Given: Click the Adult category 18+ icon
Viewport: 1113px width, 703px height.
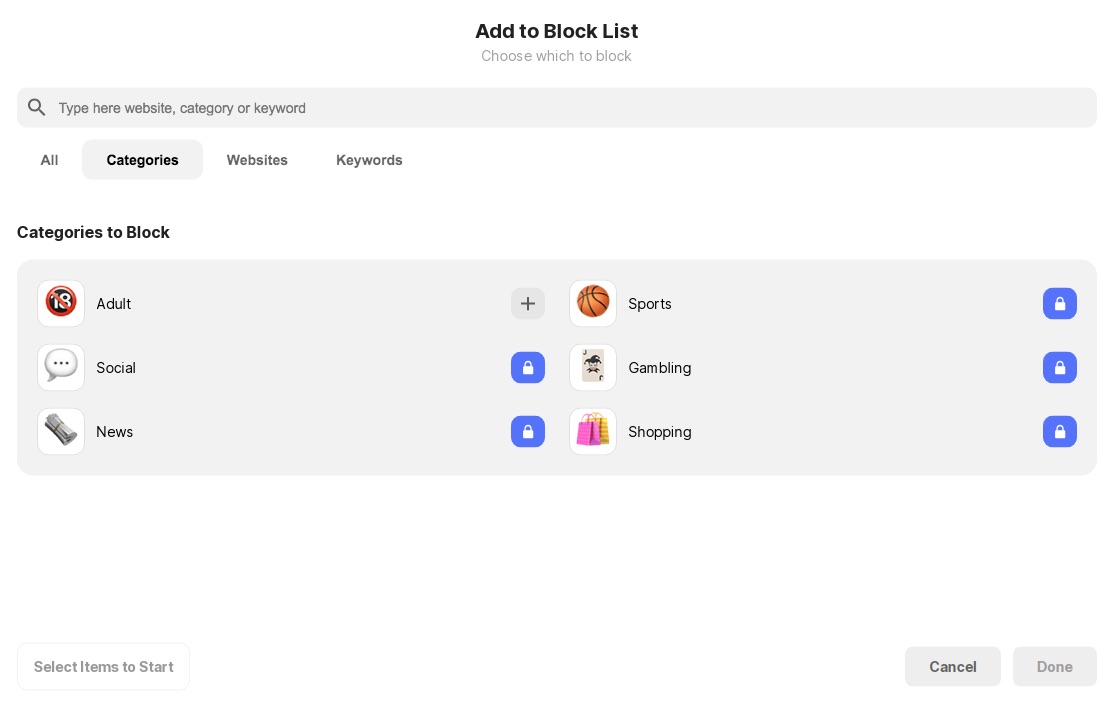Looking at the screenshot, I should click(61, 303).
